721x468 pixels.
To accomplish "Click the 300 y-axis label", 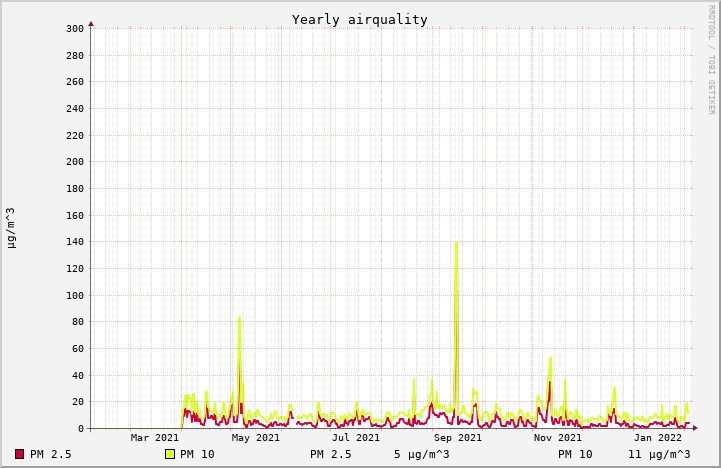I will [x=75, y=29].
